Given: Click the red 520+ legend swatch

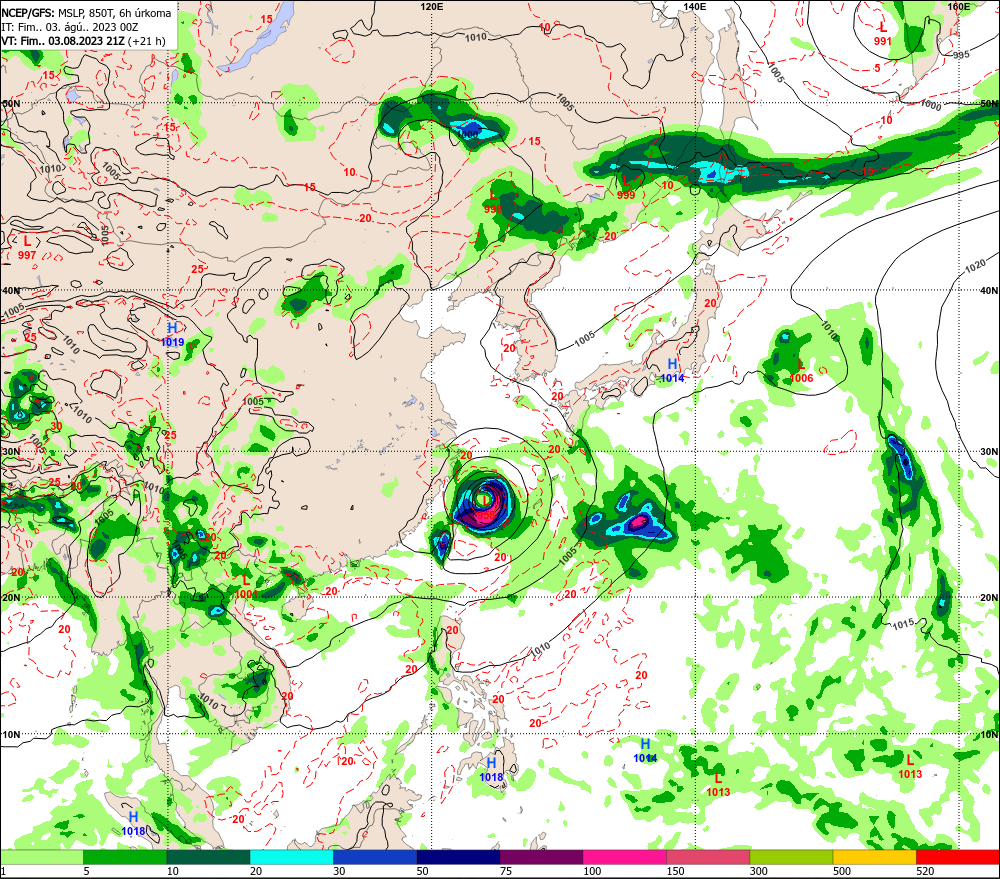Looking at the screenshot, I should [958, 857].
